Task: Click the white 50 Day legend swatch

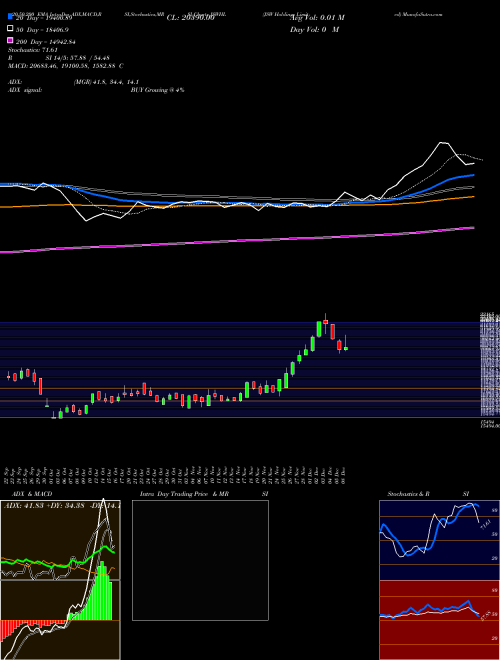Action: pos(10,29)
